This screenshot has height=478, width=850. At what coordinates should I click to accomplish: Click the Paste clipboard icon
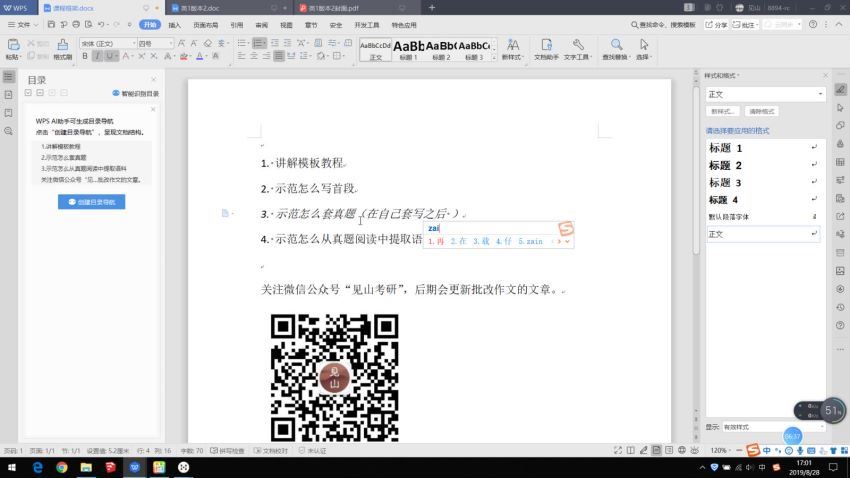coord(13,46)
